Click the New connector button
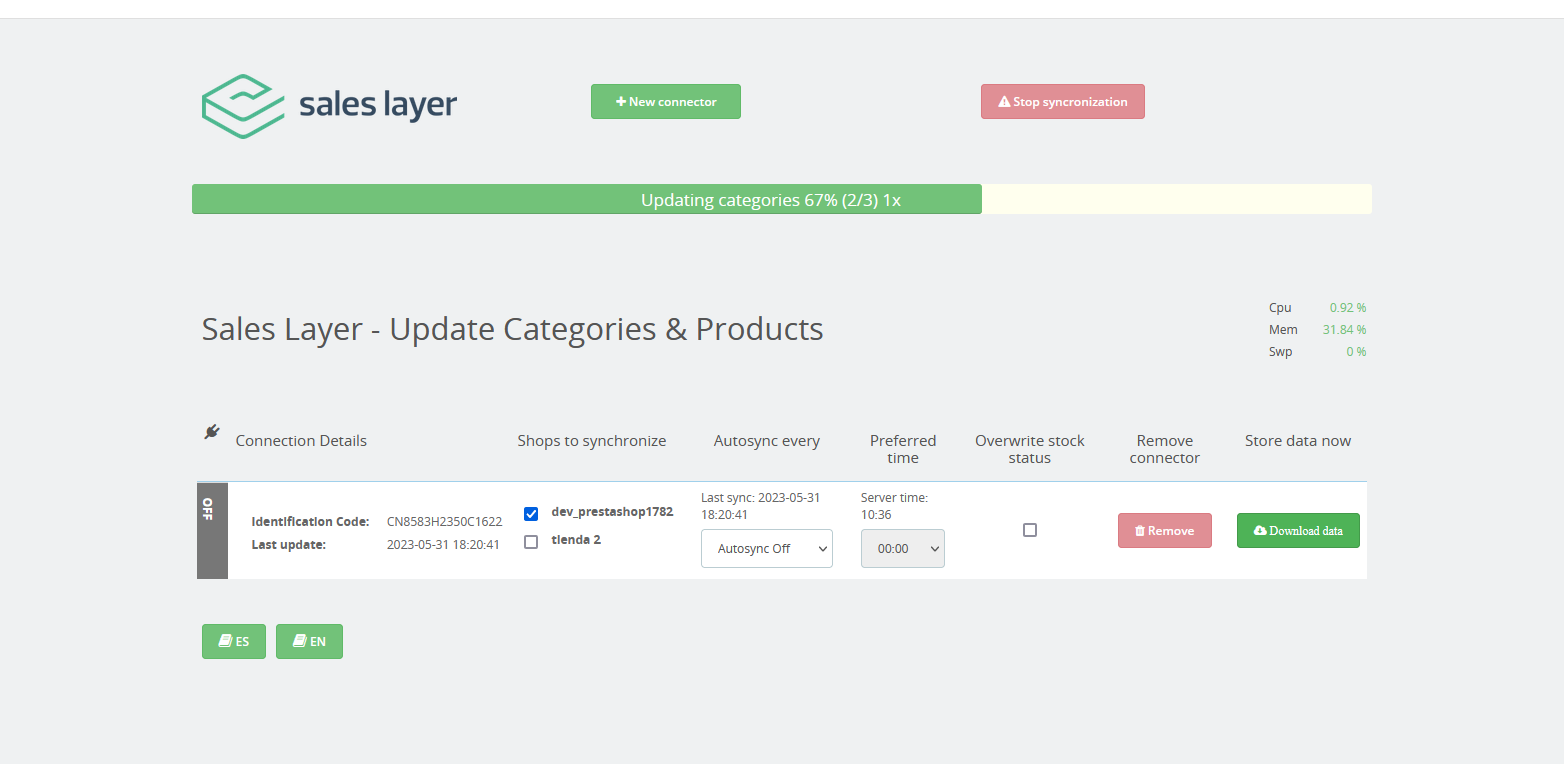 coord(666,101)
